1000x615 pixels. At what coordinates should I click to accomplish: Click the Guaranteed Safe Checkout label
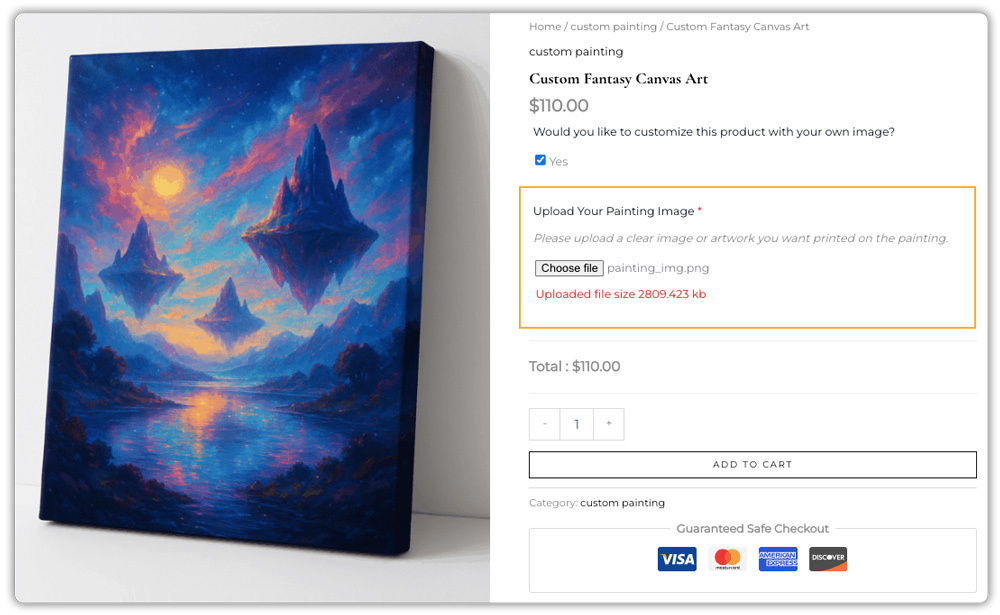753,528
